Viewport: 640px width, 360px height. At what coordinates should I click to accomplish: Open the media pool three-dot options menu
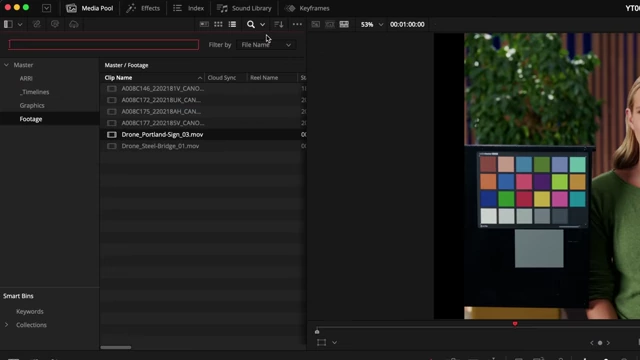(x=297, y=24)
